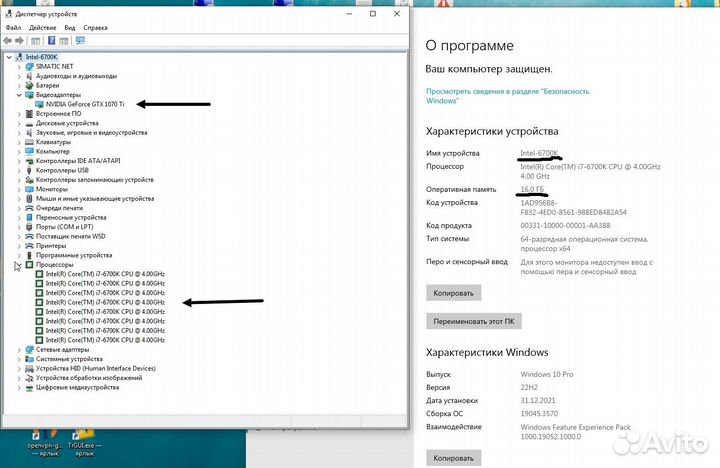Expand Аудиовходы и аудиовыходы
Image resolution: width=720 pixels, height=468 pixels.
click(19, 76)
